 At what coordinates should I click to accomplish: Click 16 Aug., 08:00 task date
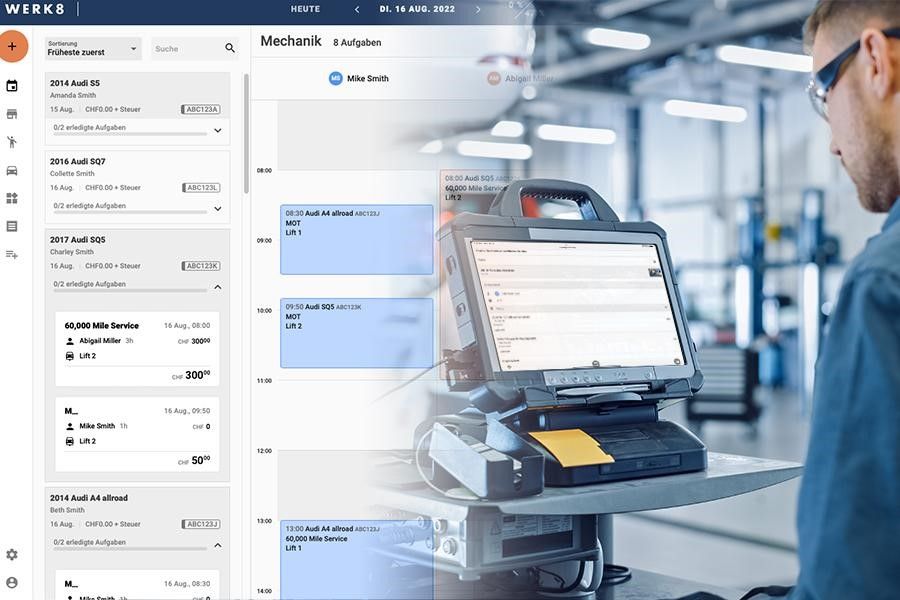pyautogui.click(x=187, y=326)
